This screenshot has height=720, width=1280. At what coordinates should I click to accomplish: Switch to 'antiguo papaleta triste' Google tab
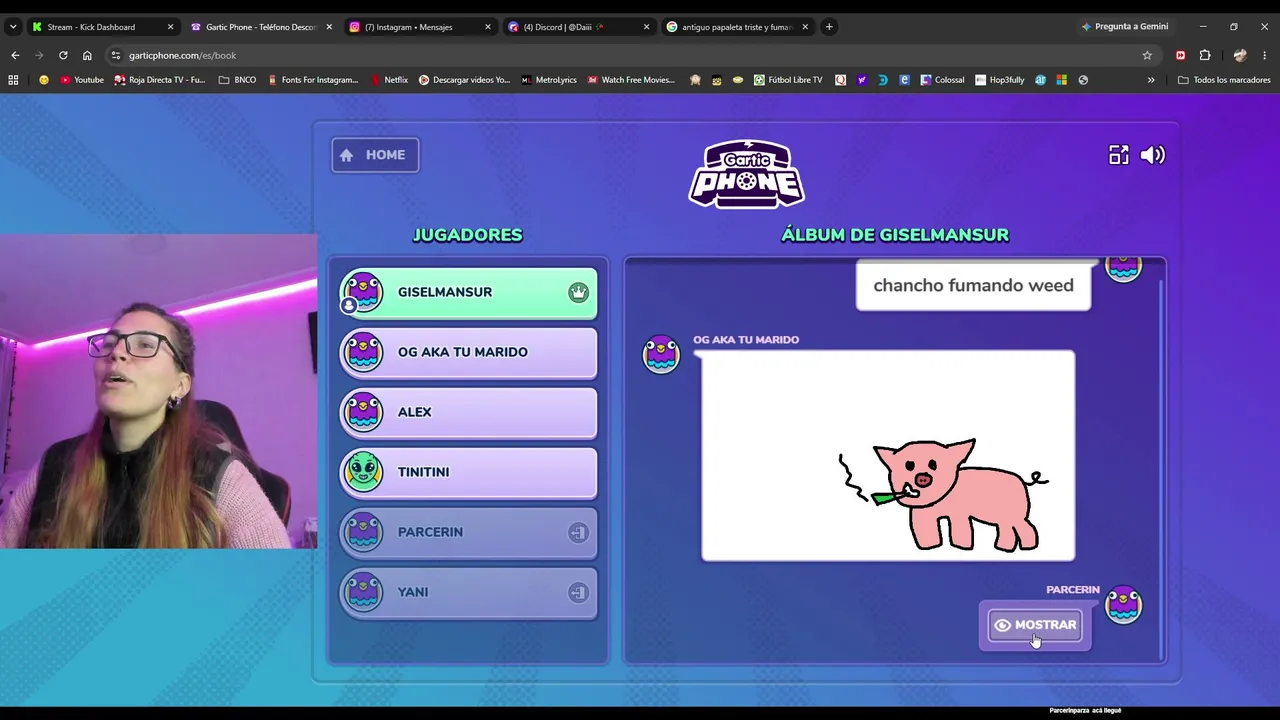[736, 27]
